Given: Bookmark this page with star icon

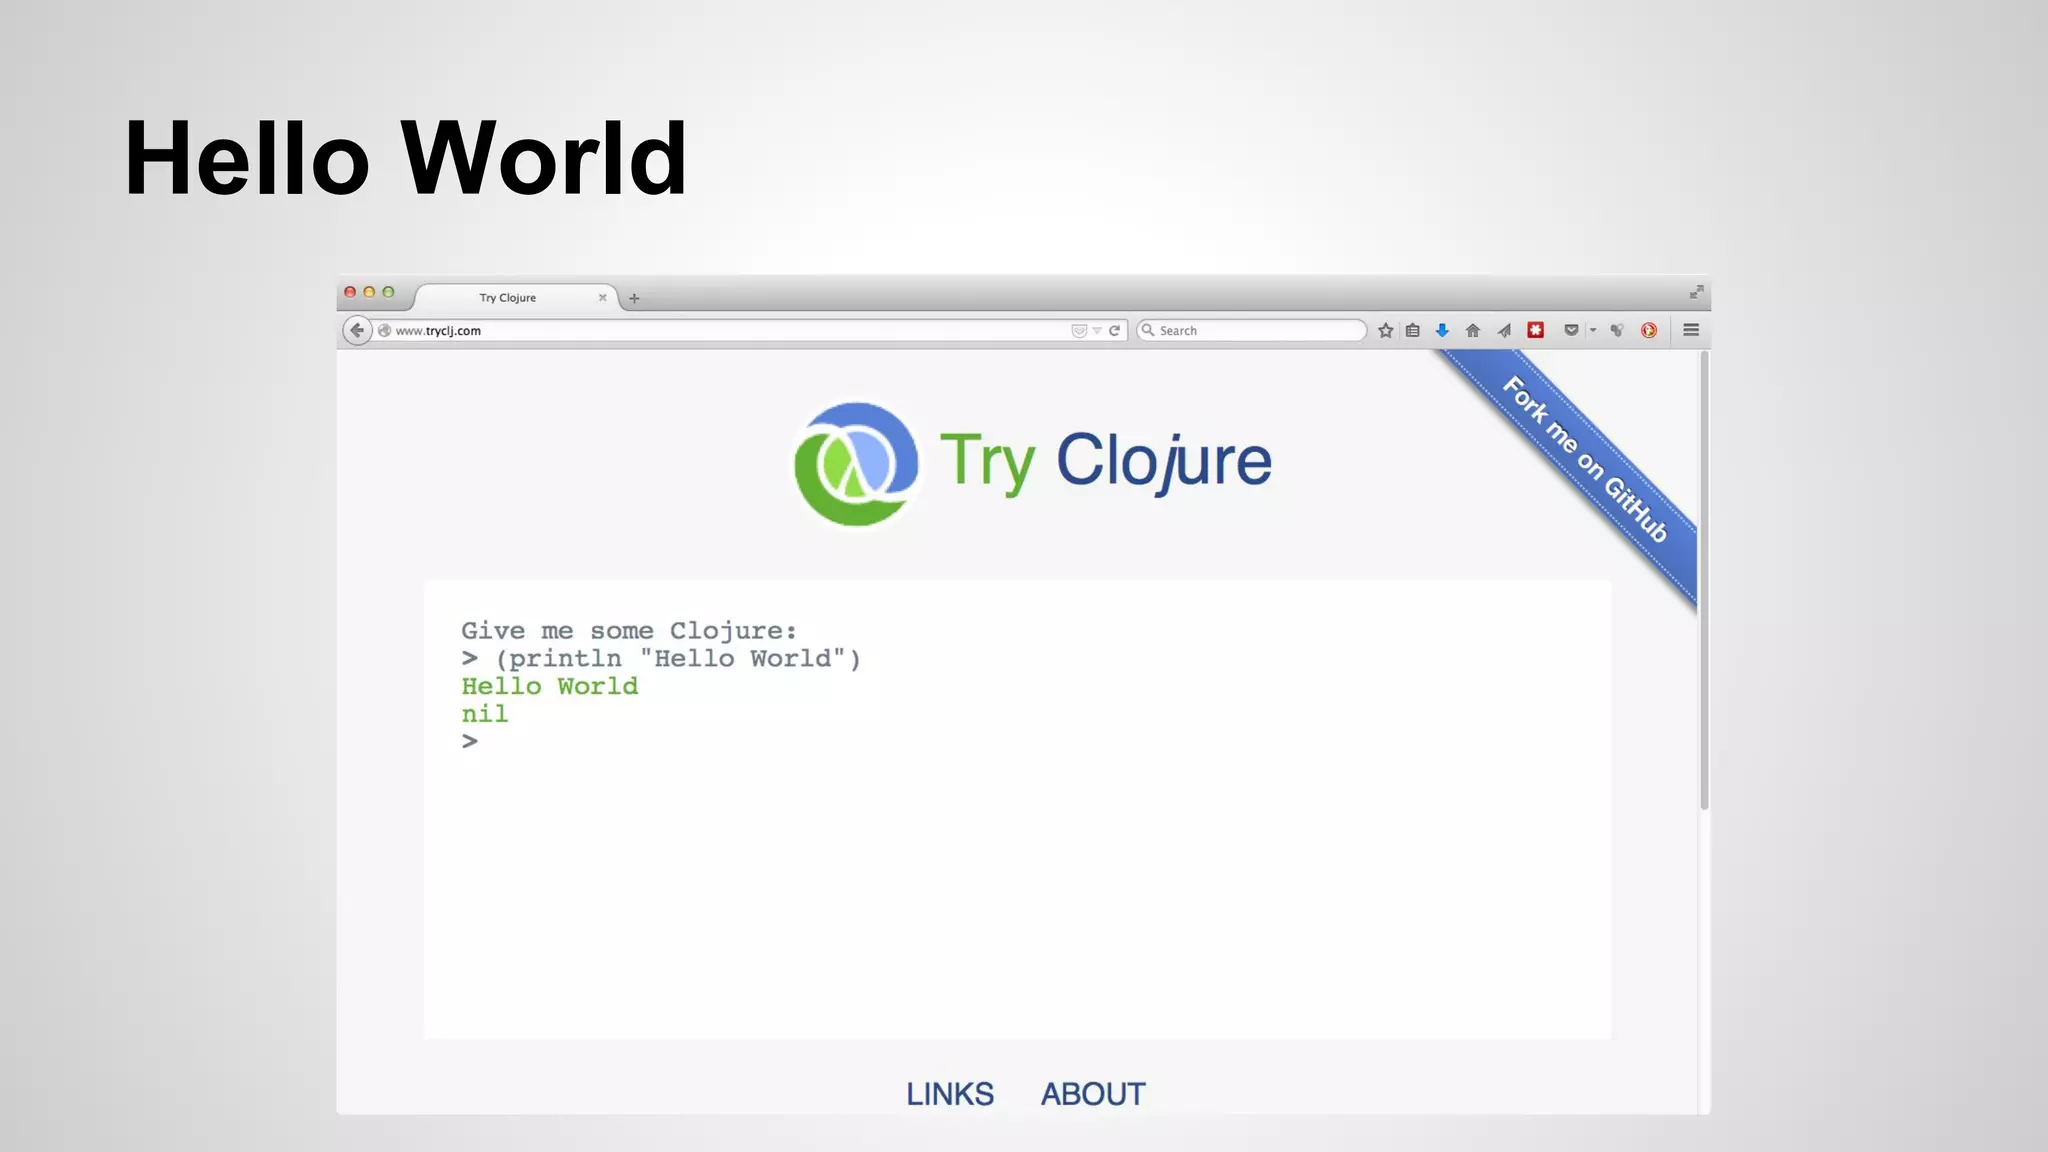Looking at the screenshot, I should point(1385,330).
